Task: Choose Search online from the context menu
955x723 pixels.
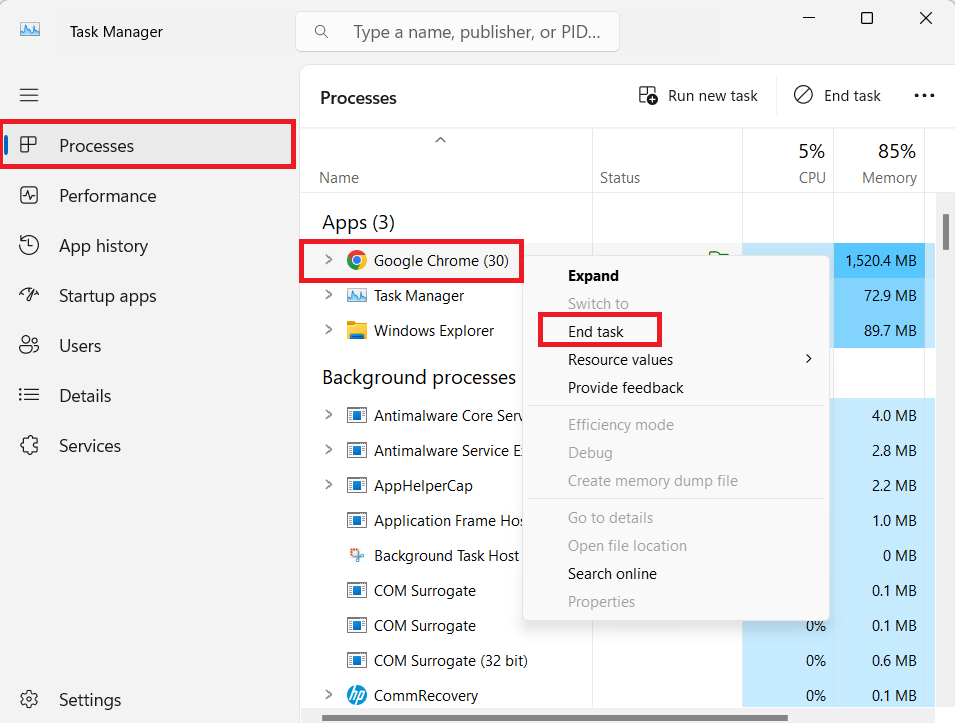Action: coord(612,574)
